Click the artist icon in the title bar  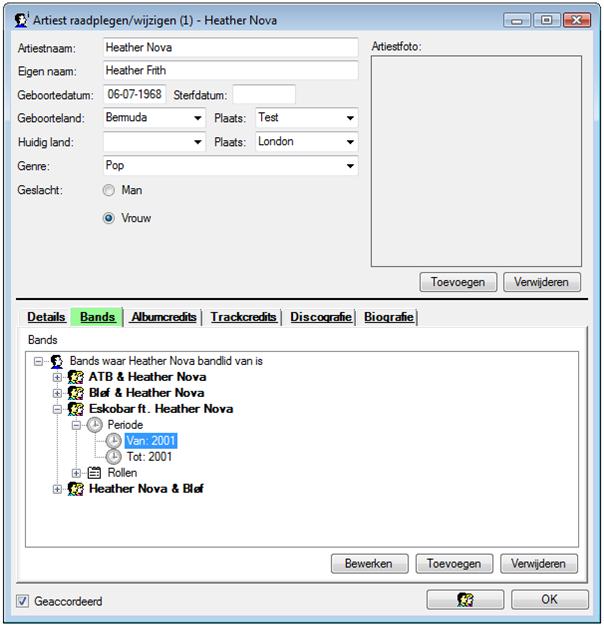click(21, 20)
